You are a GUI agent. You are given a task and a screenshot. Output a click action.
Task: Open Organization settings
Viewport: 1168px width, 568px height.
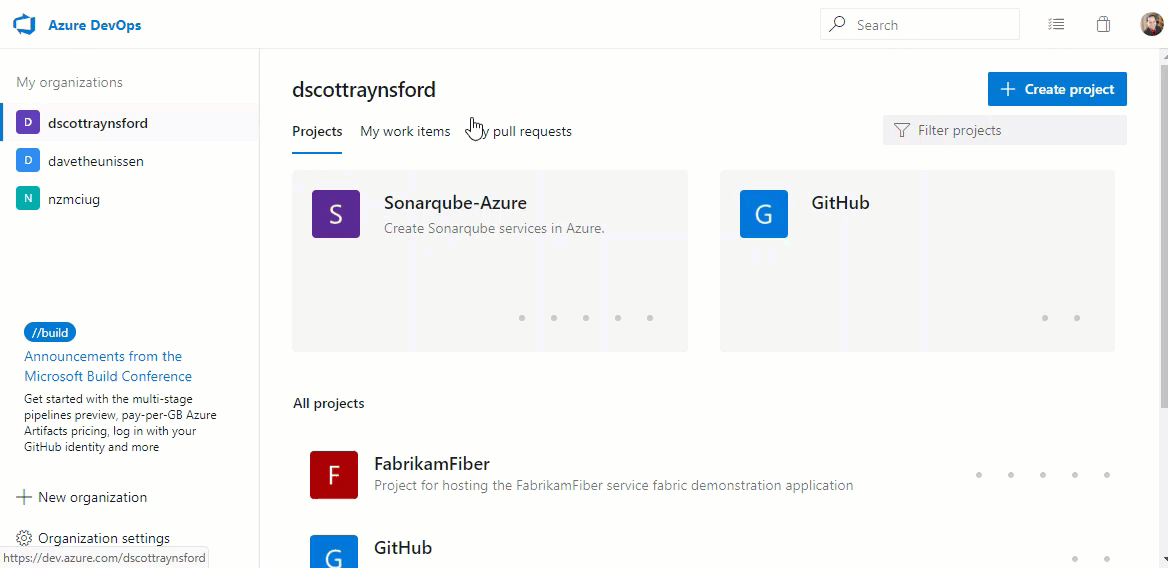coord(104,538)
